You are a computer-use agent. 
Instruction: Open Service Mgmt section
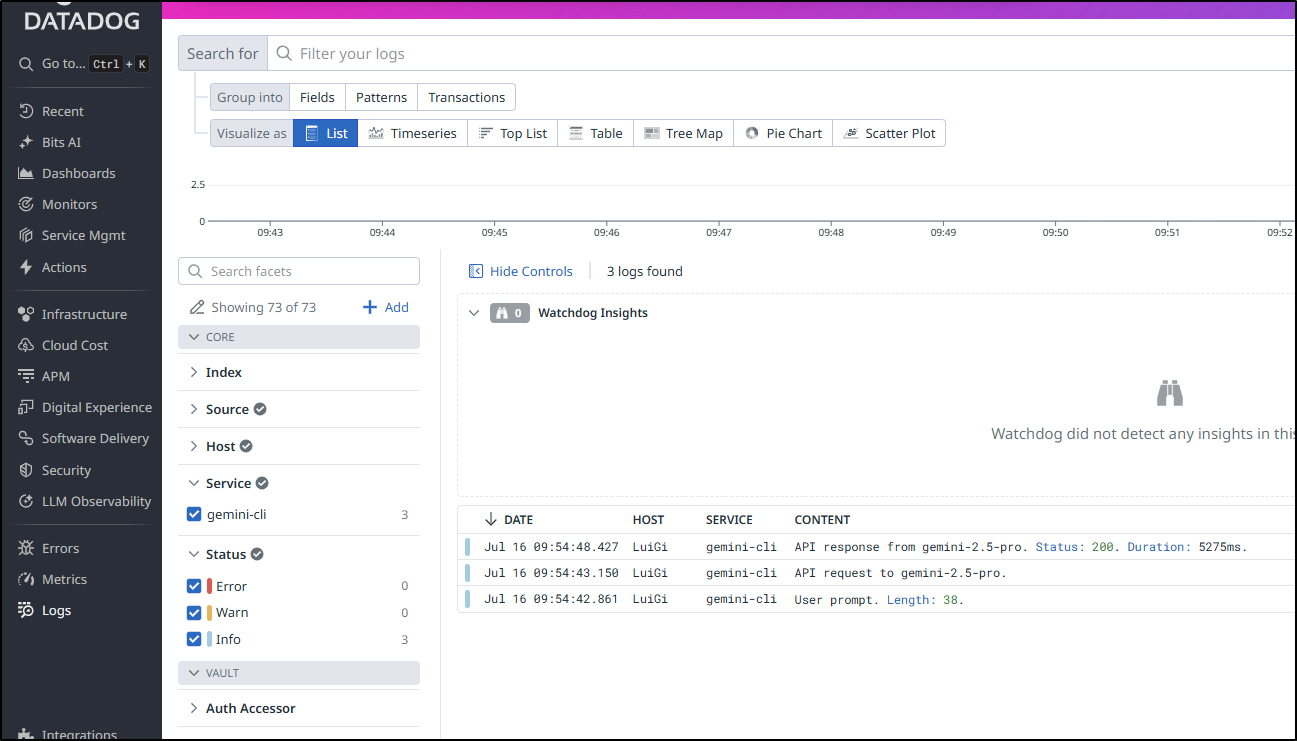point(83,235)
